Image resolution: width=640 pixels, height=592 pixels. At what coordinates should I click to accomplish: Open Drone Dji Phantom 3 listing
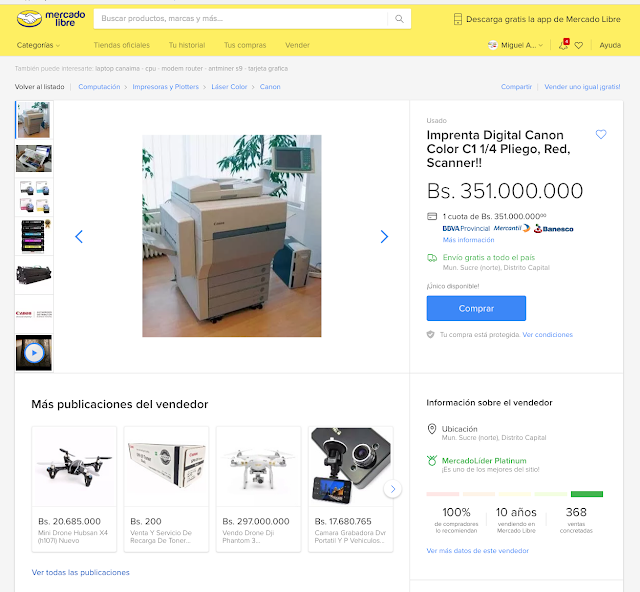pos(258,489)
